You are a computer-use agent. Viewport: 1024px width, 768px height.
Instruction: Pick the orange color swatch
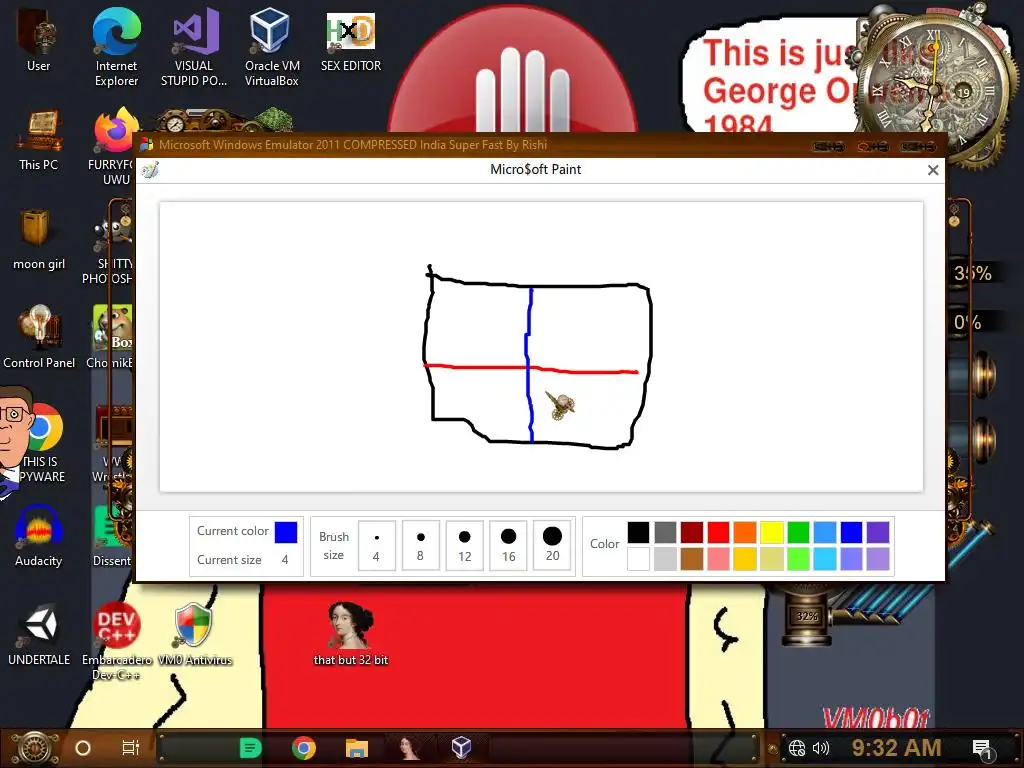(744, 532)
